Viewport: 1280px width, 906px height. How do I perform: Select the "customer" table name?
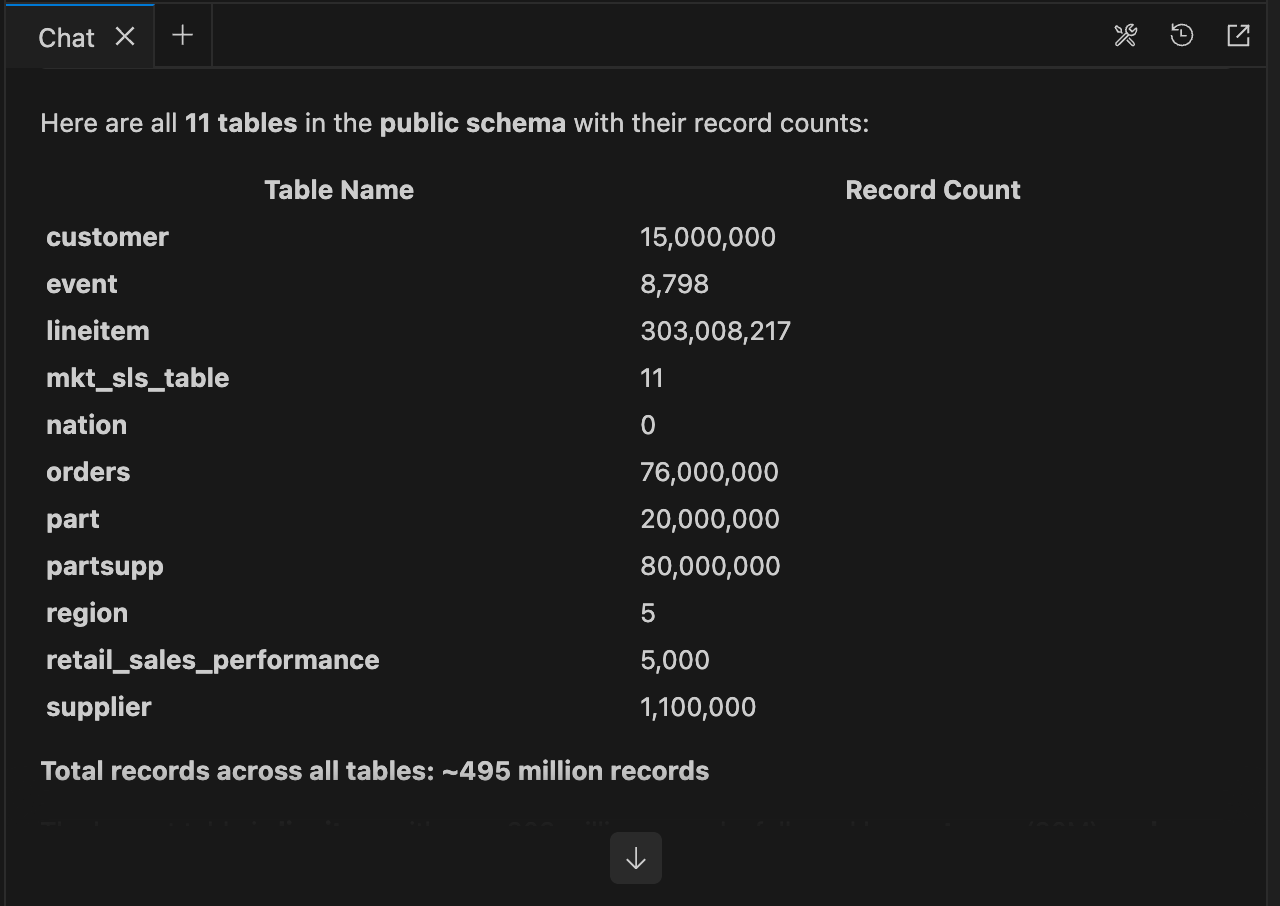pyautogui.click(x=107, y=237)
